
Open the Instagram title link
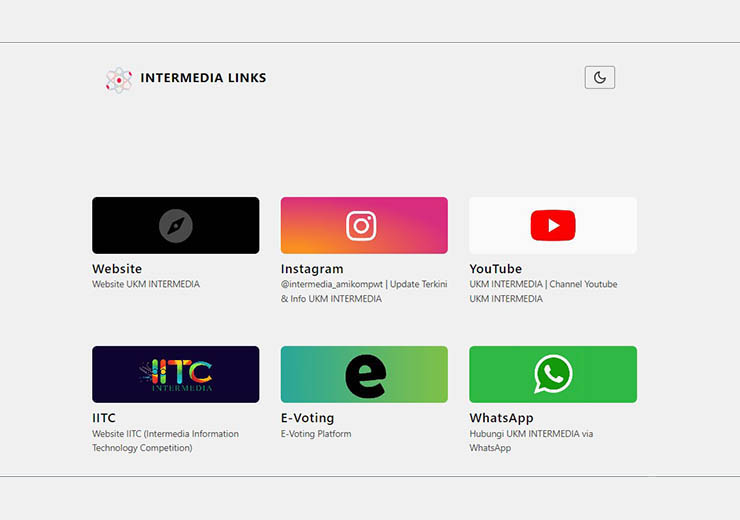312,269
